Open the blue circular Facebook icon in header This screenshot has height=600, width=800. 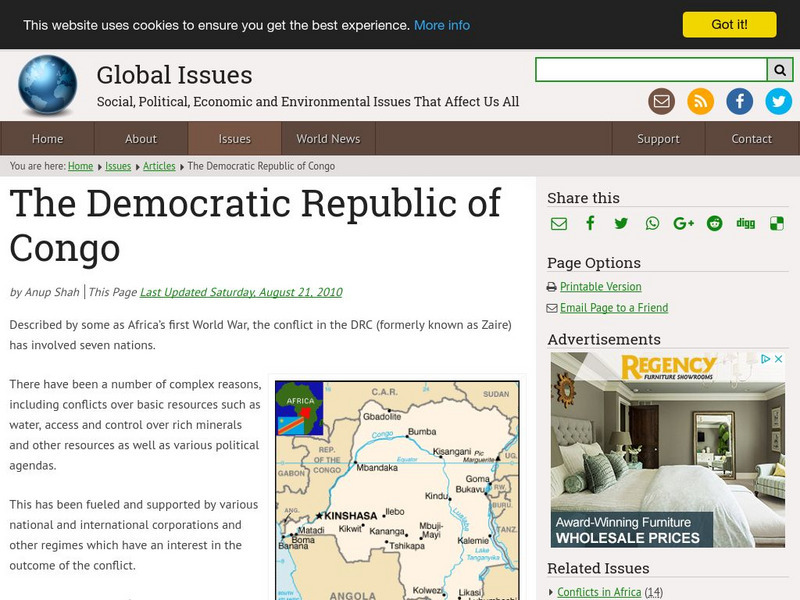click(740, 101)
